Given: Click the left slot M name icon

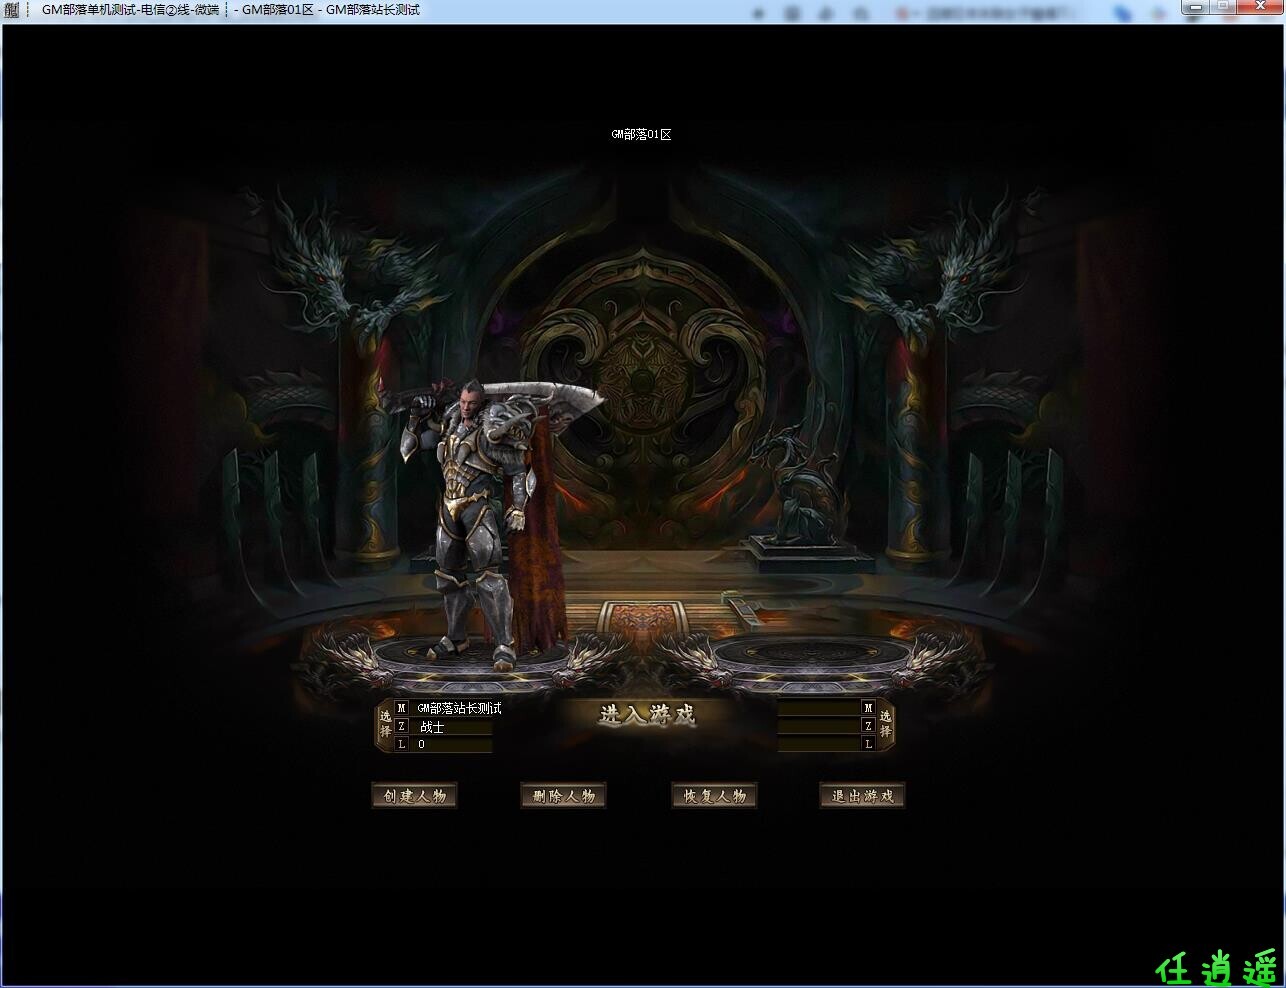Looking at the screenshot, I should pyautogui.click(x=402, y=708).
